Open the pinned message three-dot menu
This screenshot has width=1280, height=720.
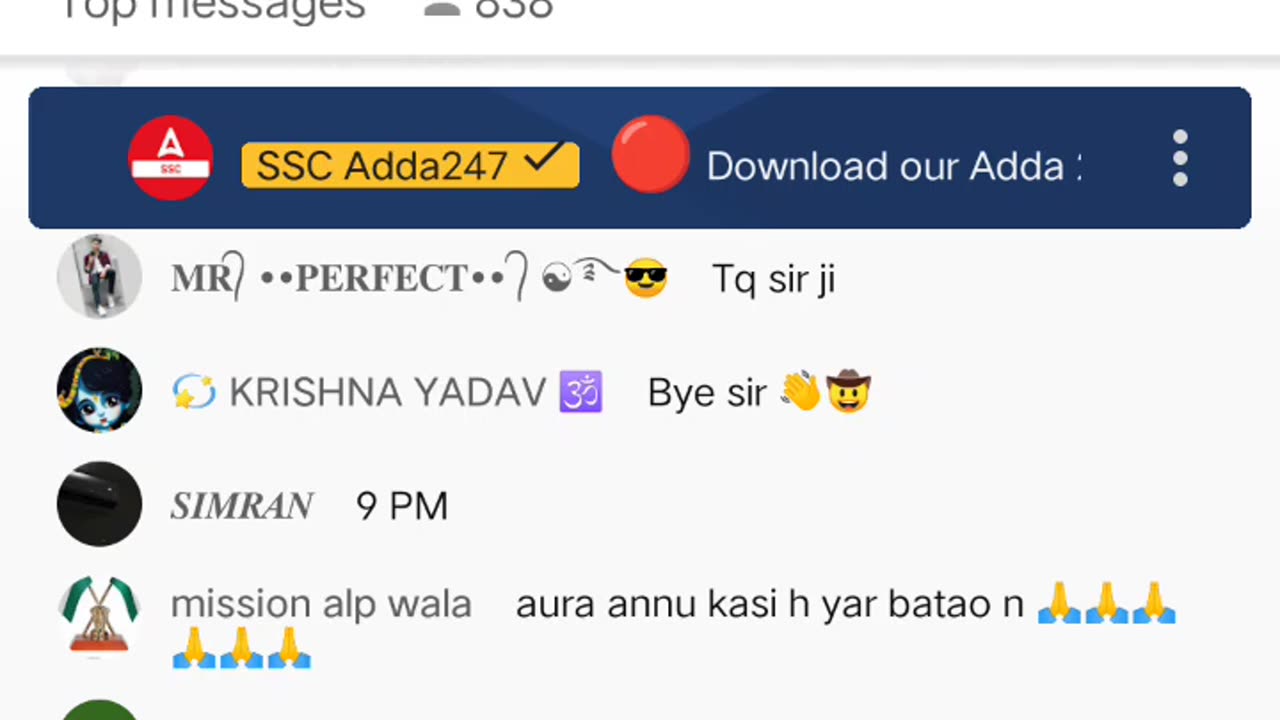tap(1180, 158)
